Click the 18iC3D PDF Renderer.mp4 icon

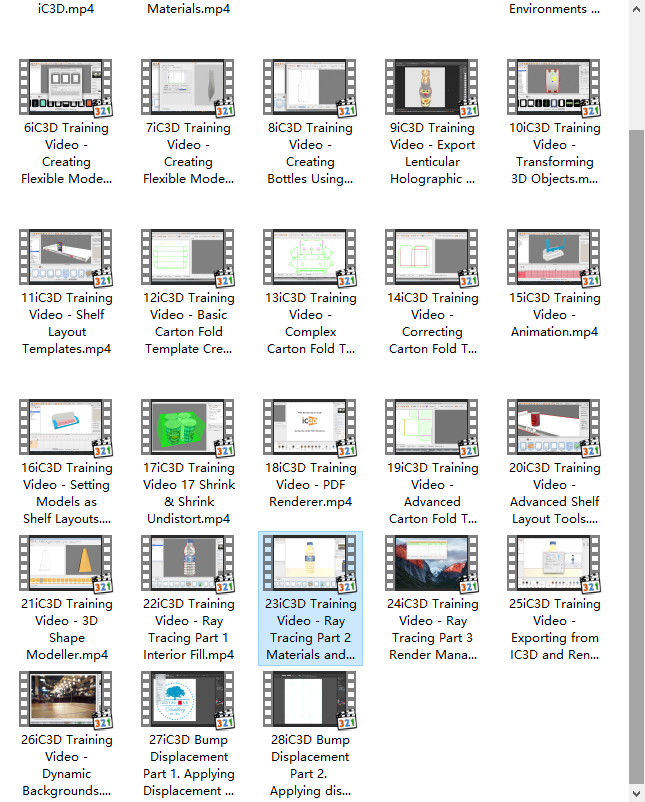point(310,428)
